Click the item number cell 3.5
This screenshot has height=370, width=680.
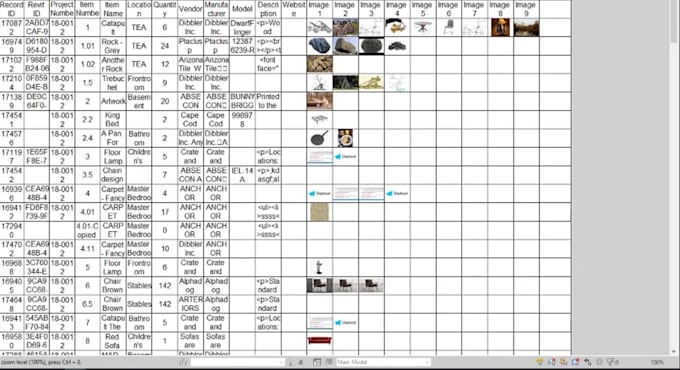click(x=87, y=175)
